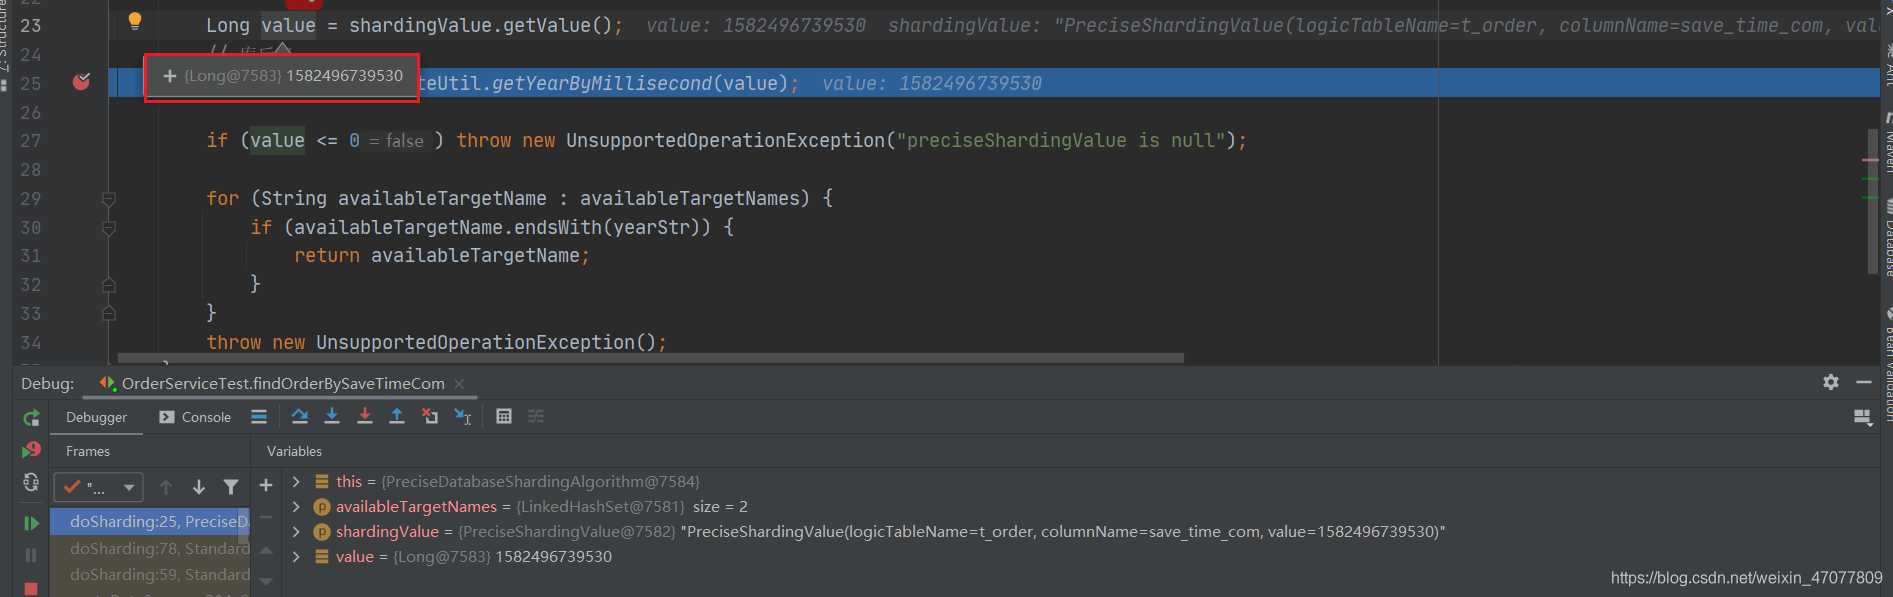Toggle the breakpoint on line 25
Viewport: 1893px width, 597px height.
81,82
